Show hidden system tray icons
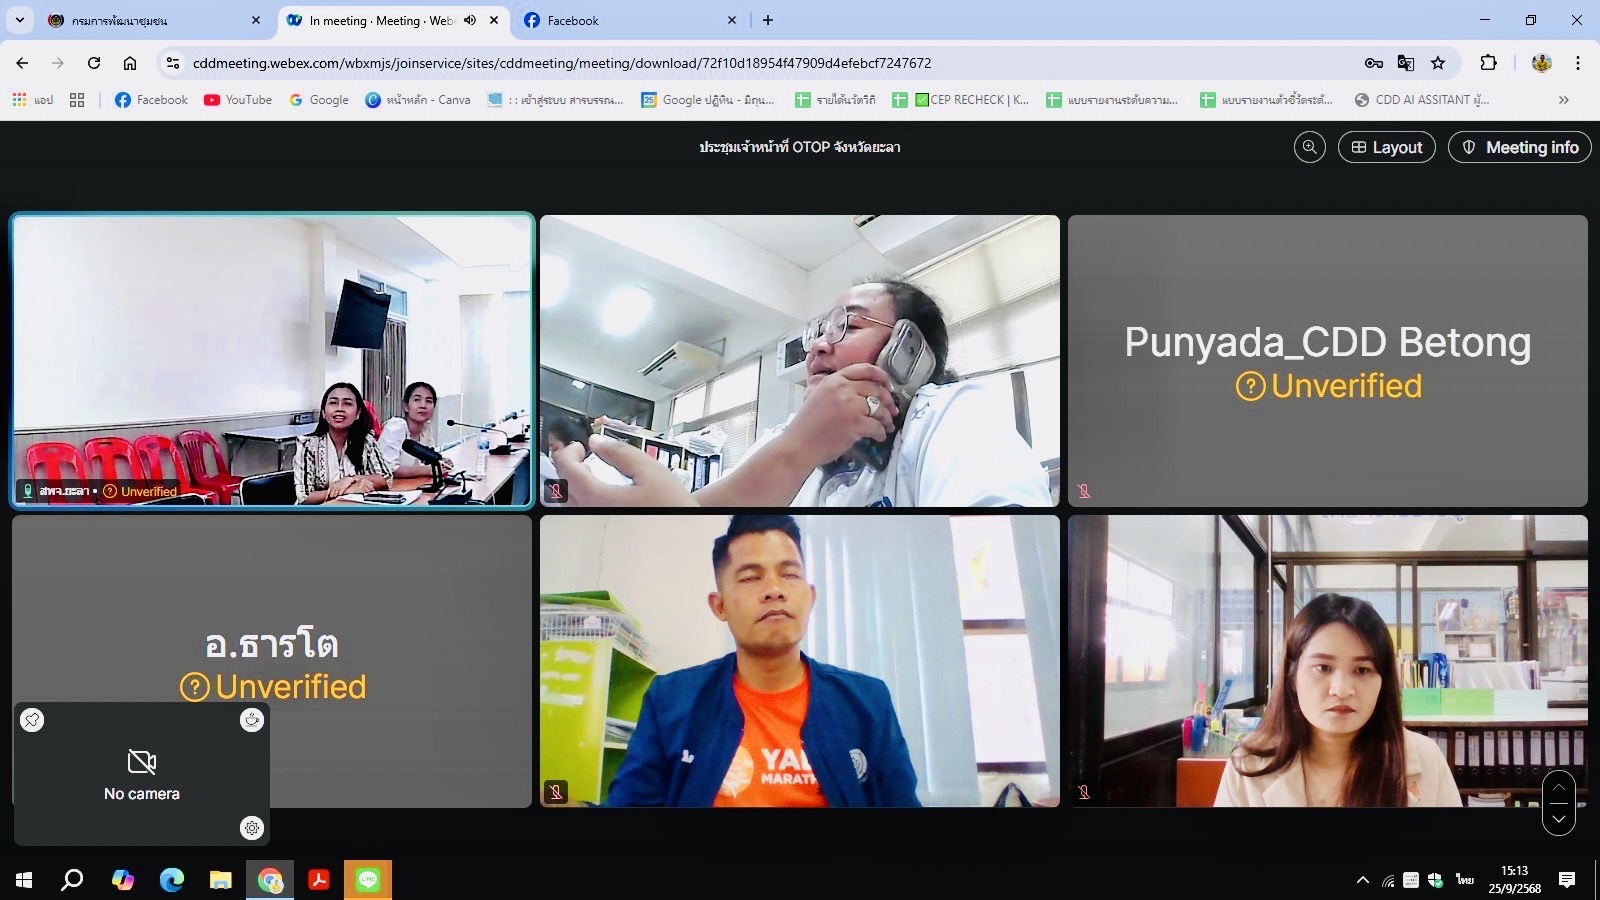Image resolution: width=1600 pixels, height=900 pixels. [1362, 880]
